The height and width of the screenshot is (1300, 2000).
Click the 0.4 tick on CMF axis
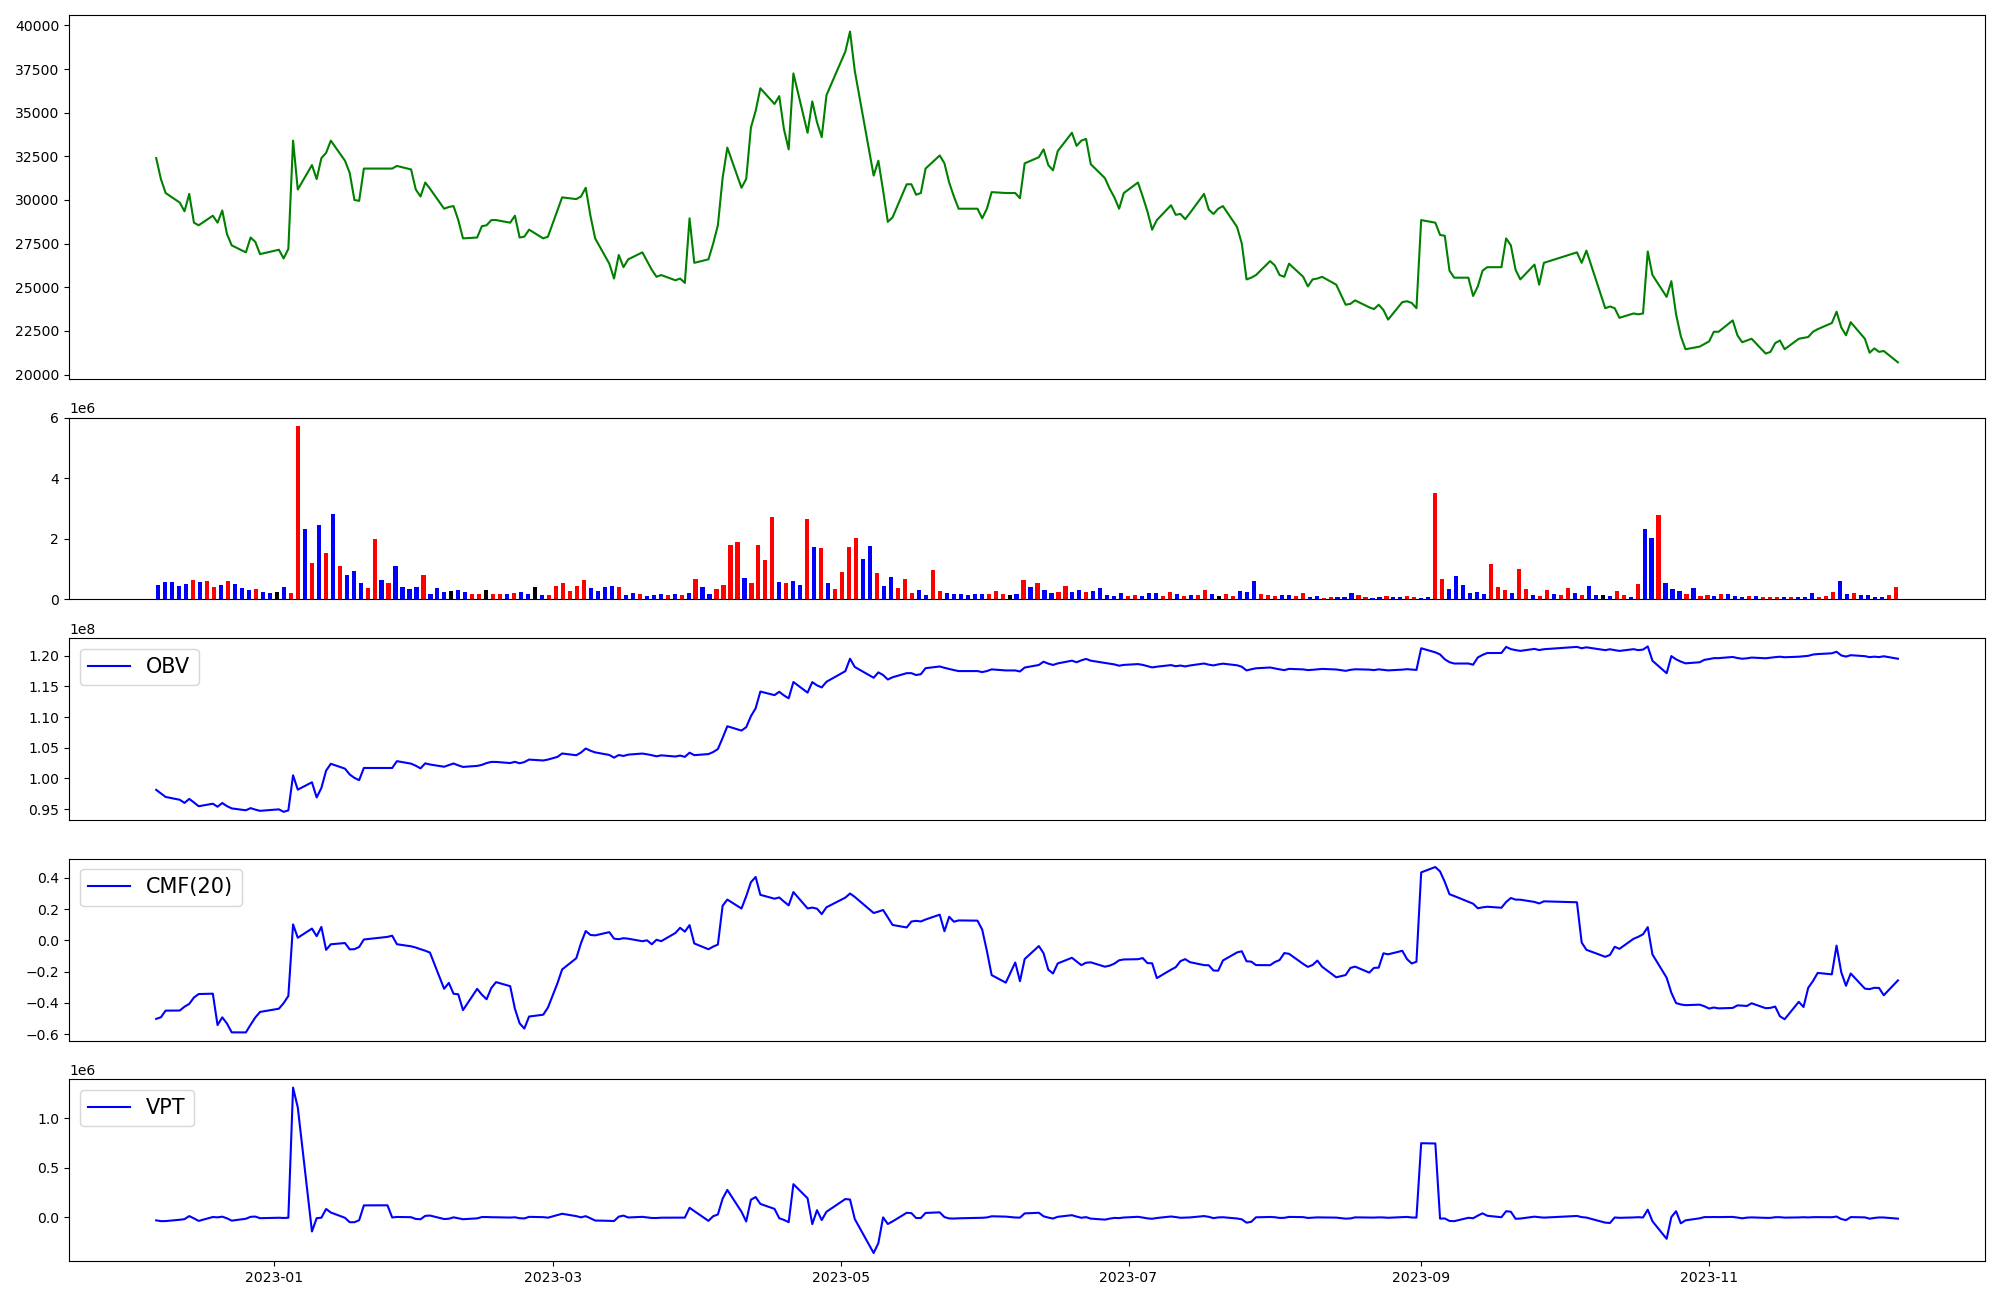tap(48, 878)
